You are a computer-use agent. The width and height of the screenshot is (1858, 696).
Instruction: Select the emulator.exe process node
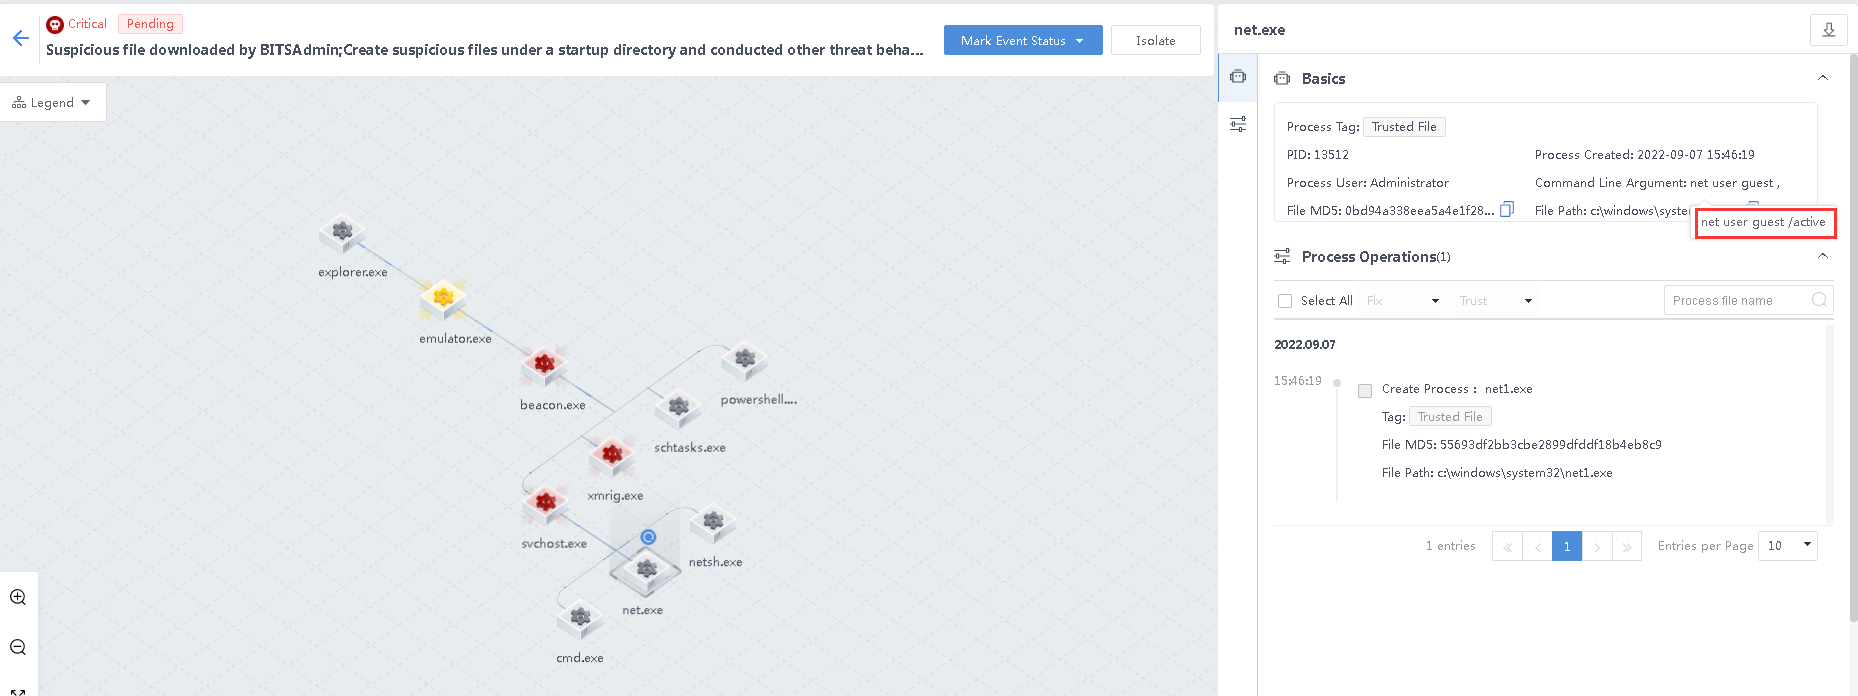click(443, 298)
